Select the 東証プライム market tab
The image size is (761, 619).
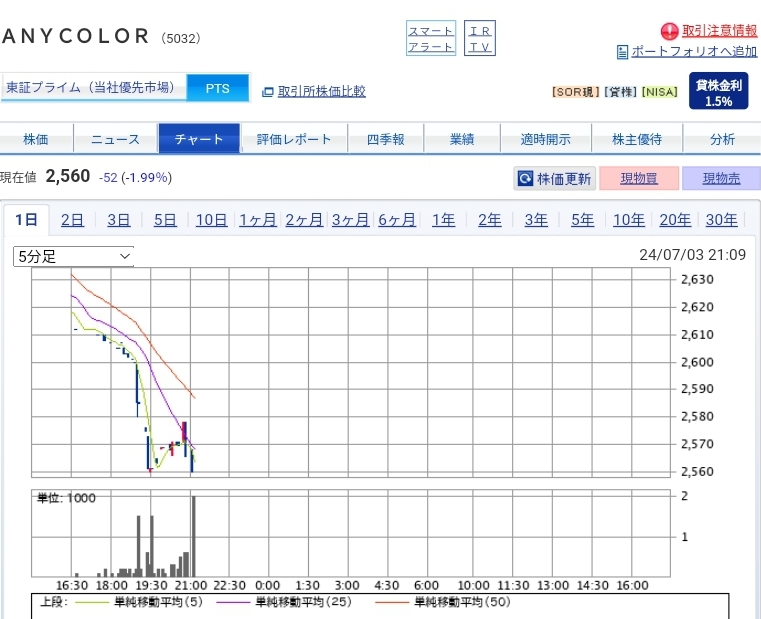coord(94,87)
